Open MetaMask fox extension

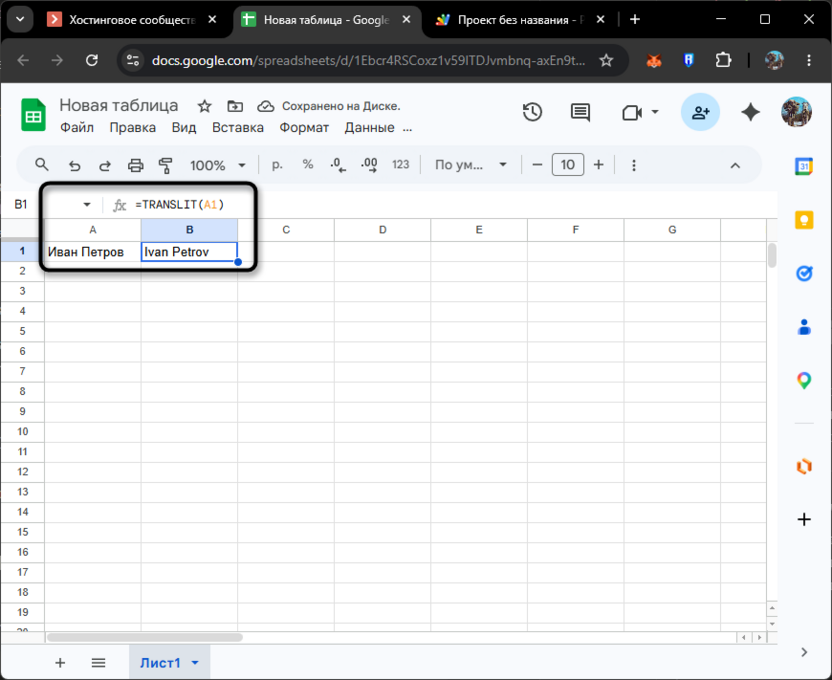pos(654,60)
